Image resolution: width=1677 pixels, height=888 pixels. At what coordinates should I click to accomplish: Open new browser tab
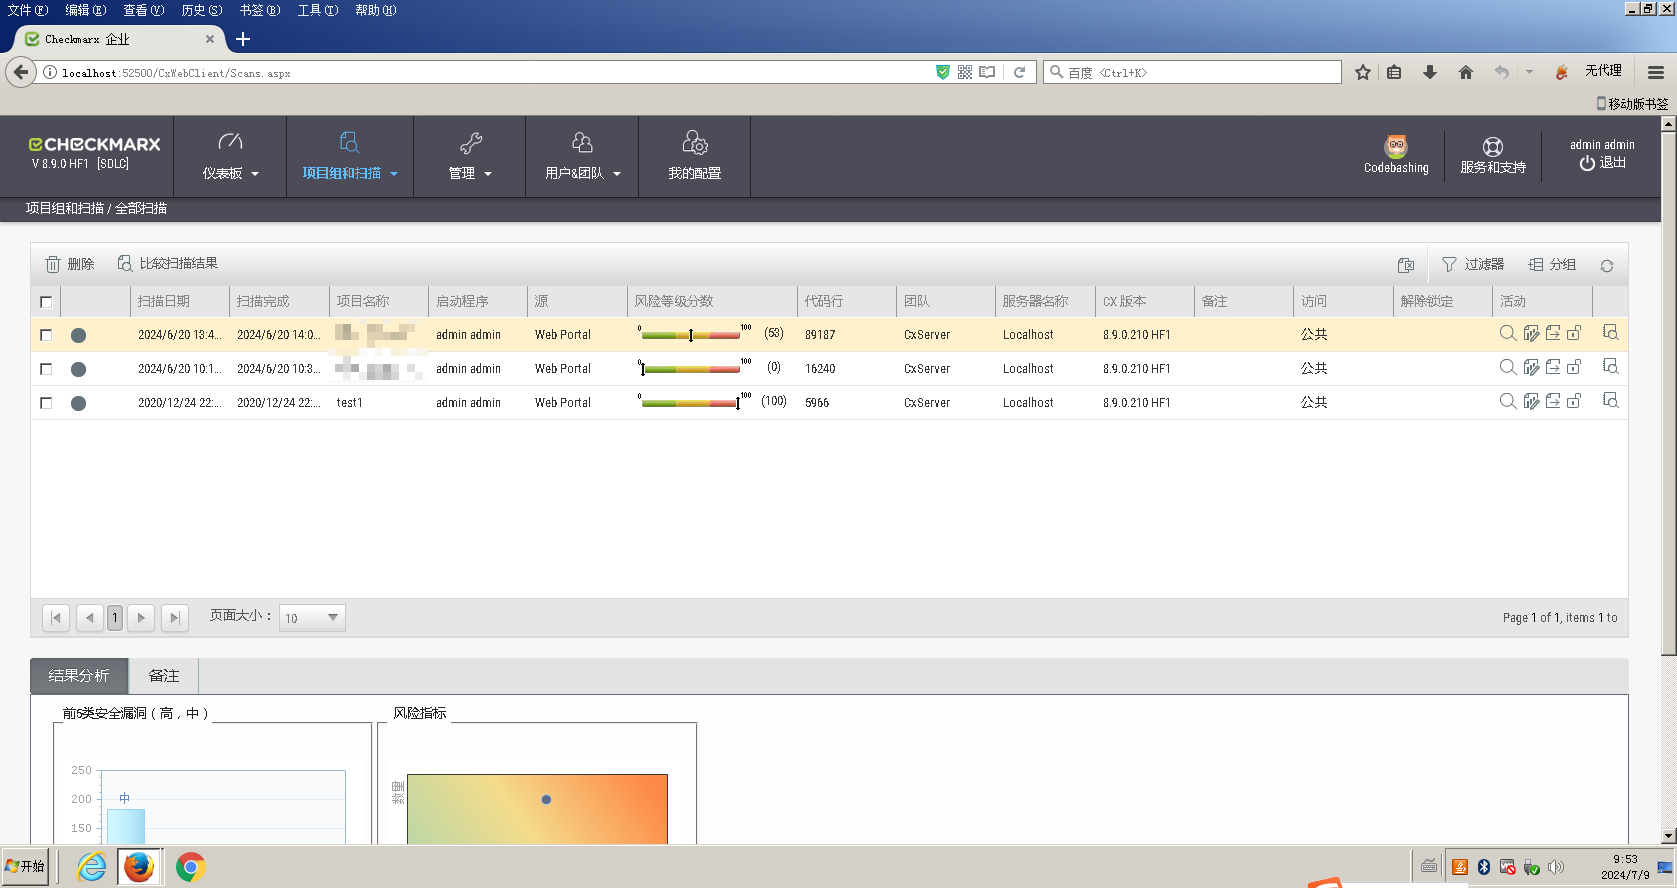pos(243,39)
